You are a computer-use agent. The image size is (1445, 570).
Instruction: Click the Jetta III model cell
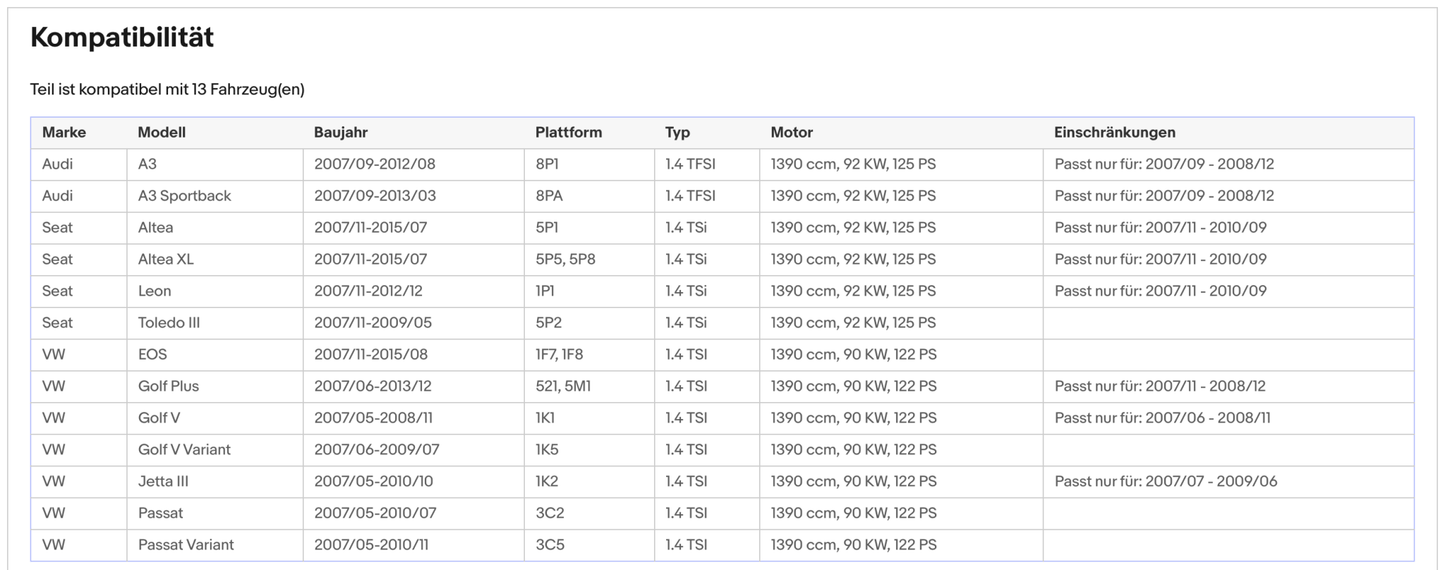click(163, 481)
